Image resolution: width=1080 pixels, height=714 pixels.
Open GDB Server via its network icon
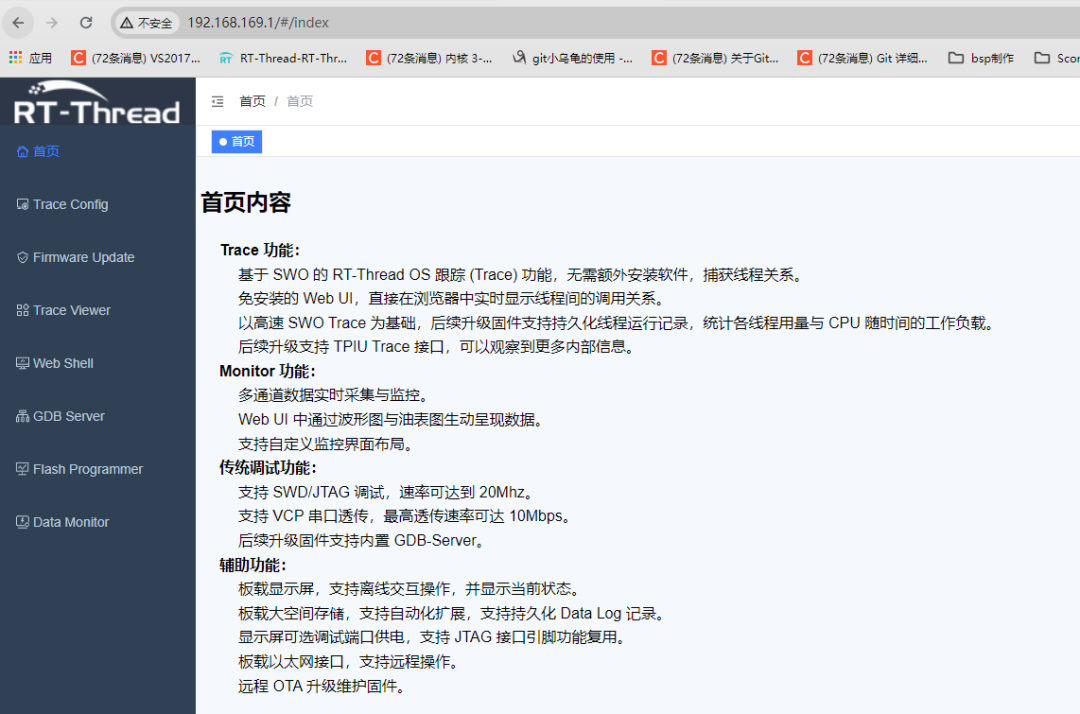coord(21,416)
